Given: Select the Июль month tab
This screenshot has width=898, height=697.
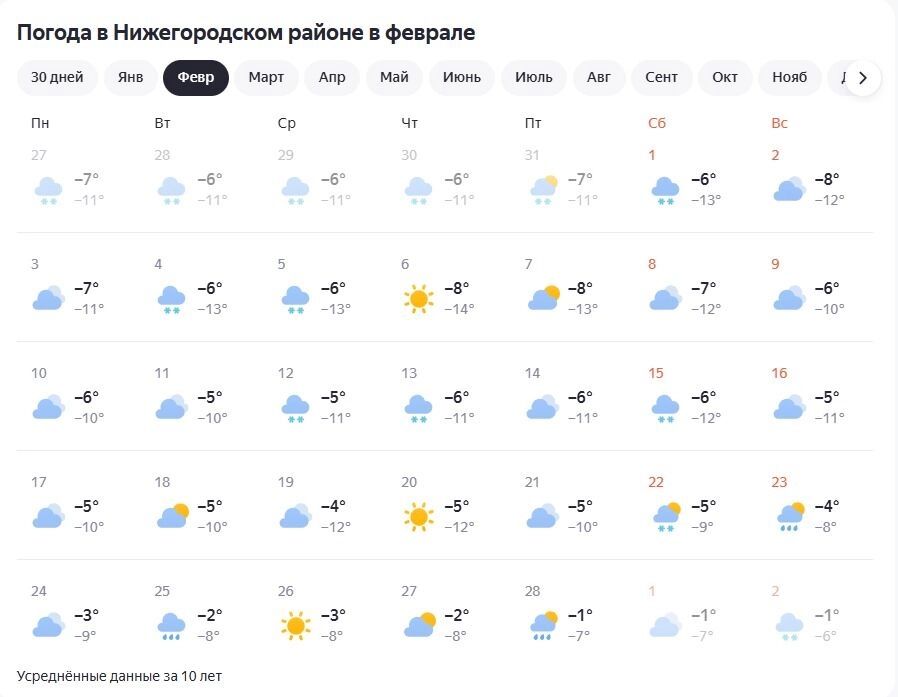Looking at the screenshot, I should 534,78.
